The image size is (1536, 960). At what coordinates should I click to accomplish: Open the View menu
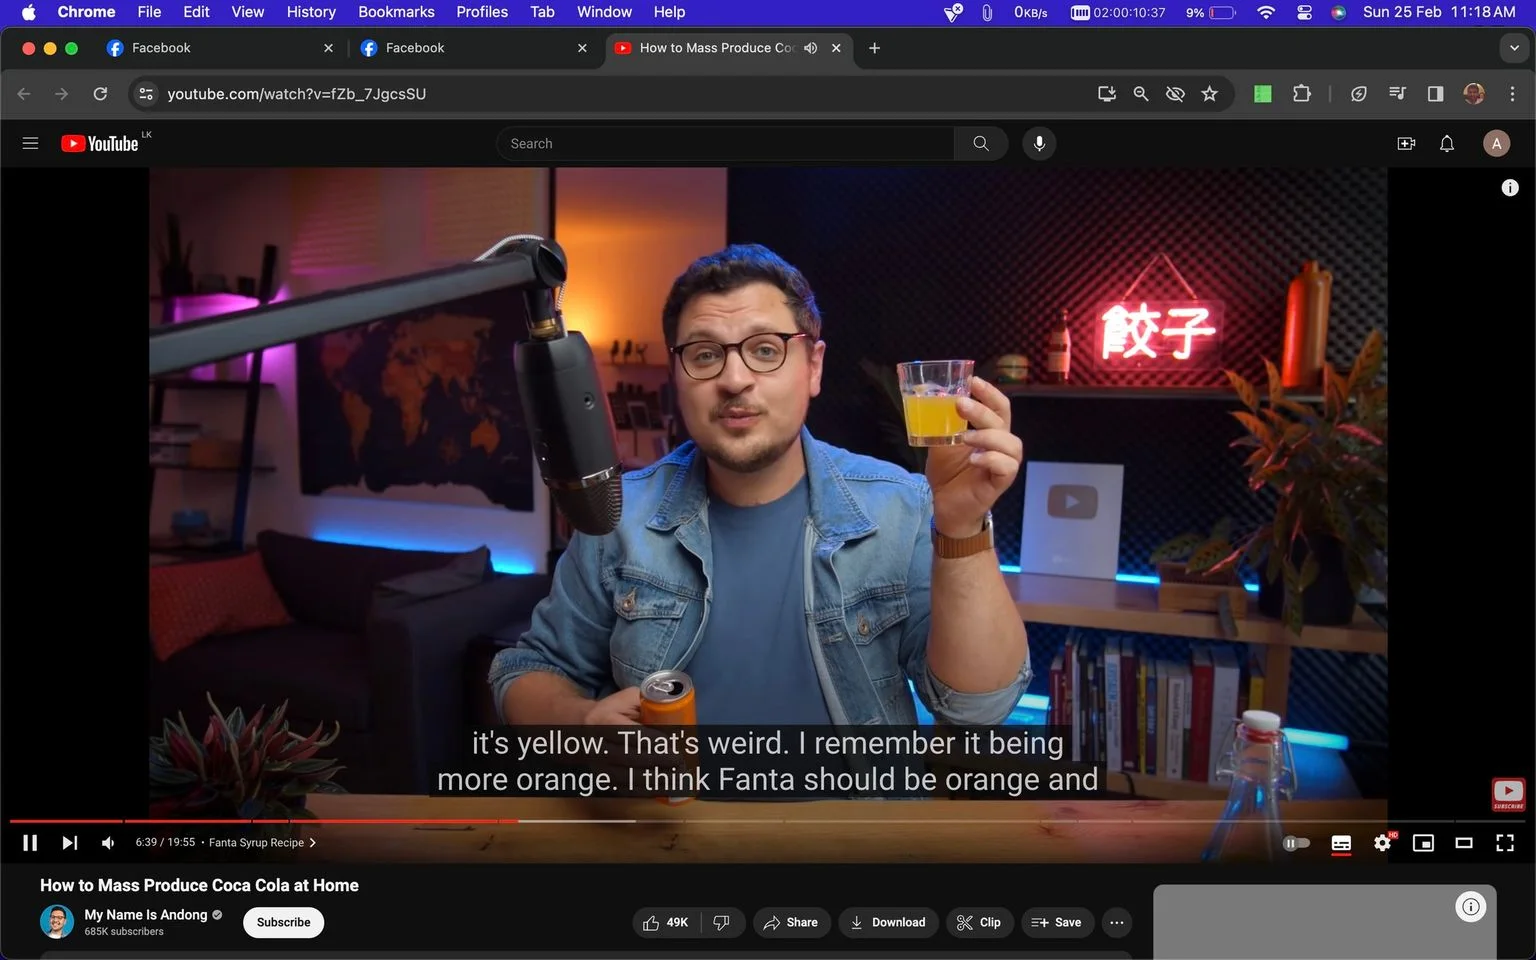(248, 12)
